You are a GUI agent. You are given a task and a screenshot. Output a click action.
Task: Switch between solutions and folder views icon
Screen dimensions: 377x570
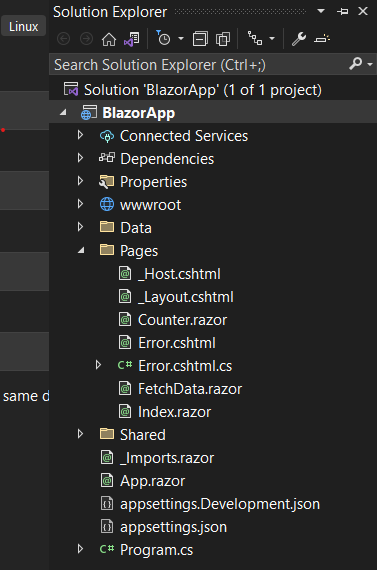pyautogui.click(x=132, y=39)
